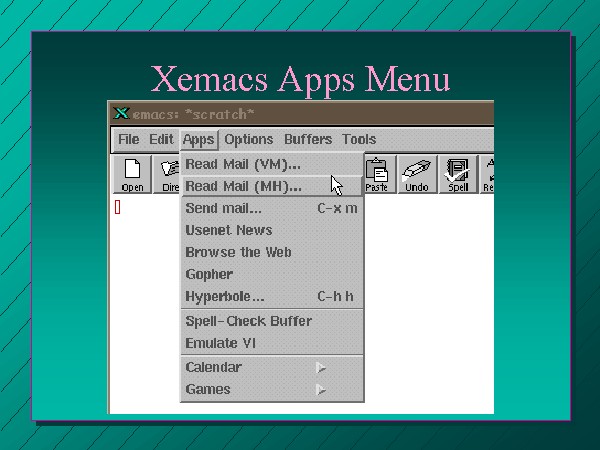Select Emulate VI menu entry
This screenshot has width=600, height=450.
[272, 343]
